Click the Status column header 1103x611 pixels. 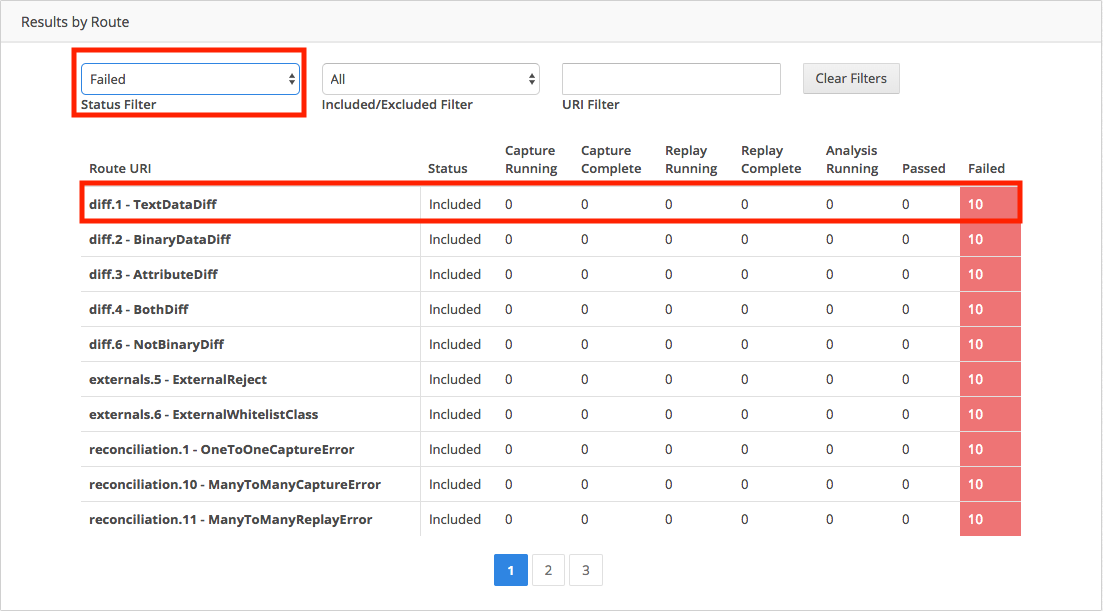pyautogui.click(x=447, y=169)
